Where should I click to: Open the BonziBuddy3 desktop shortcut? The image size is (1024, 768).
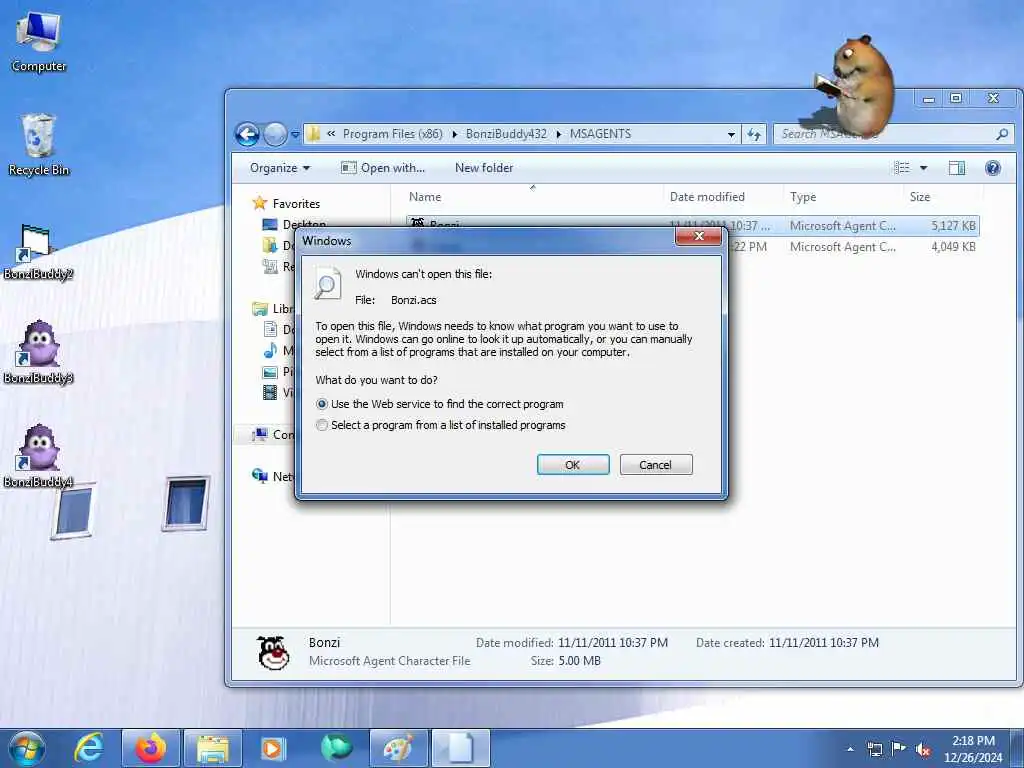39,352
